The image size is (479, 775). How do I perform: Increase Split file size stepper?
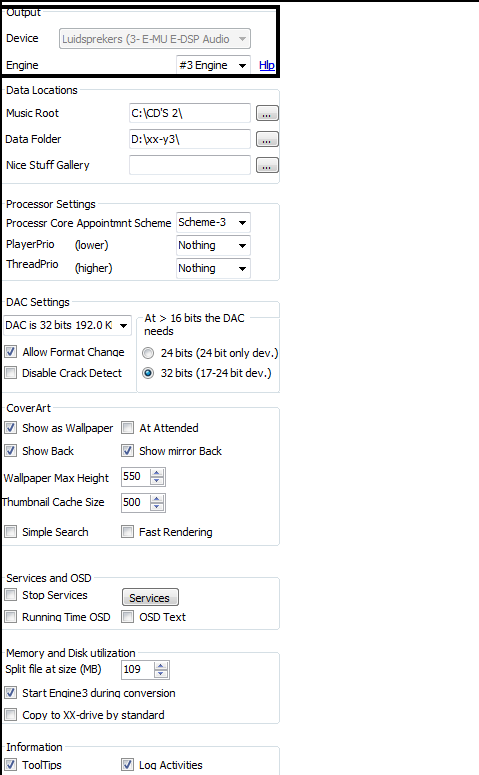(161, 666)
